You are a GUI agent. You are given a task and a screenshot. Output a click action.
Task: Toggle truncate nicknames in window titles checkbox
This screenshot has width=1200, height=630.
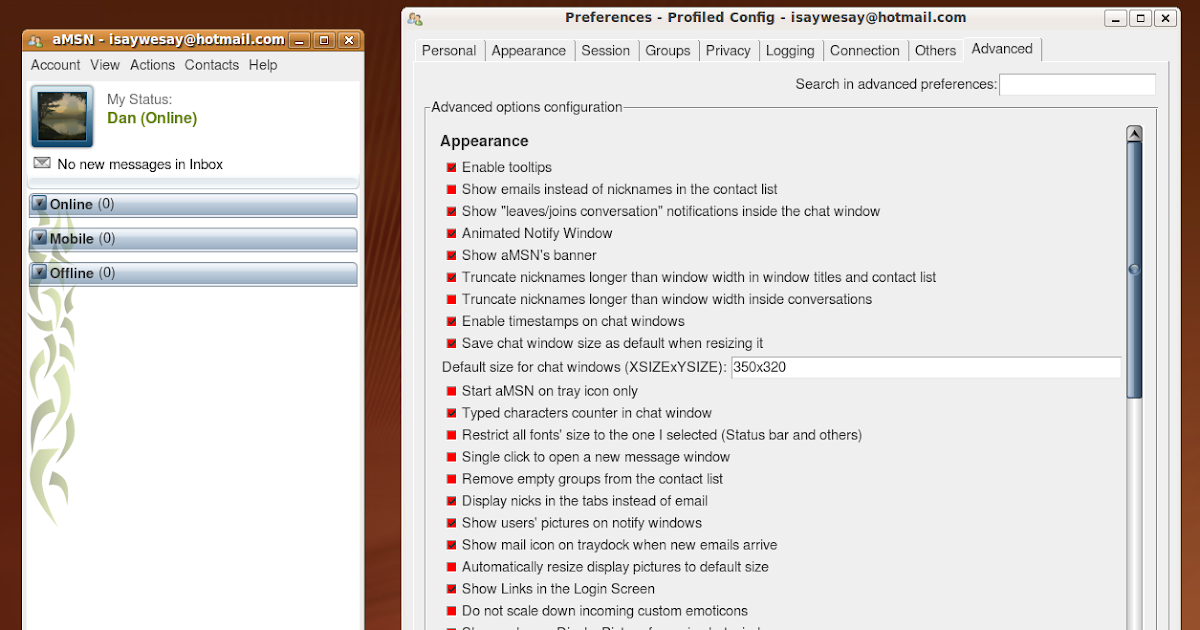click(452, 277)
